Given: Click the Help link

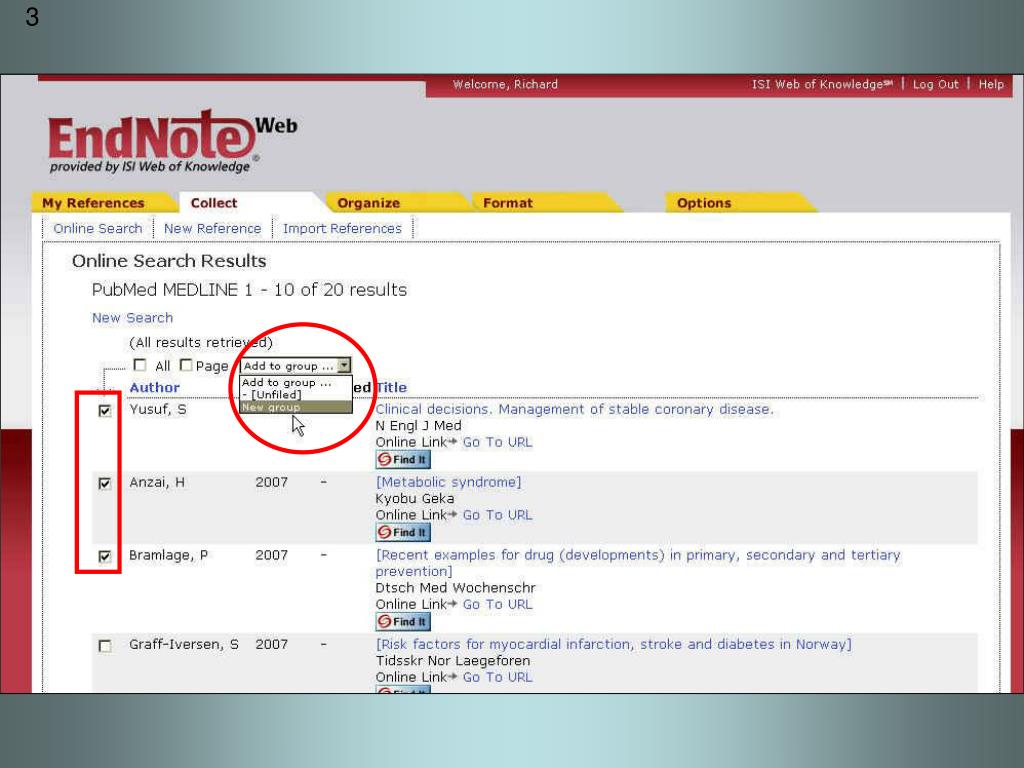Looking at the screenshot, I should 991,84.
